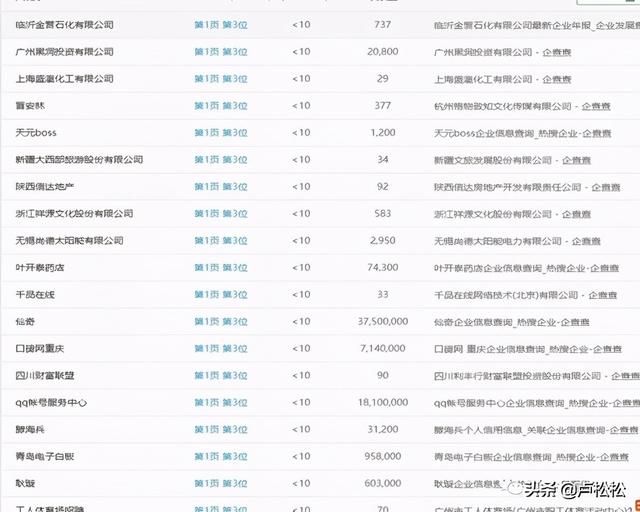Select the value 92

pos(382,186)
